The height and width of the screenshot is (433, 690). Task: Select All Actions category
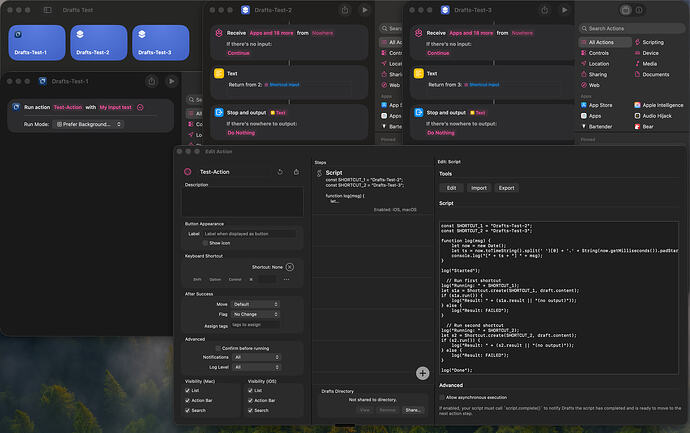pyautogui.click(x=602, y=42)
